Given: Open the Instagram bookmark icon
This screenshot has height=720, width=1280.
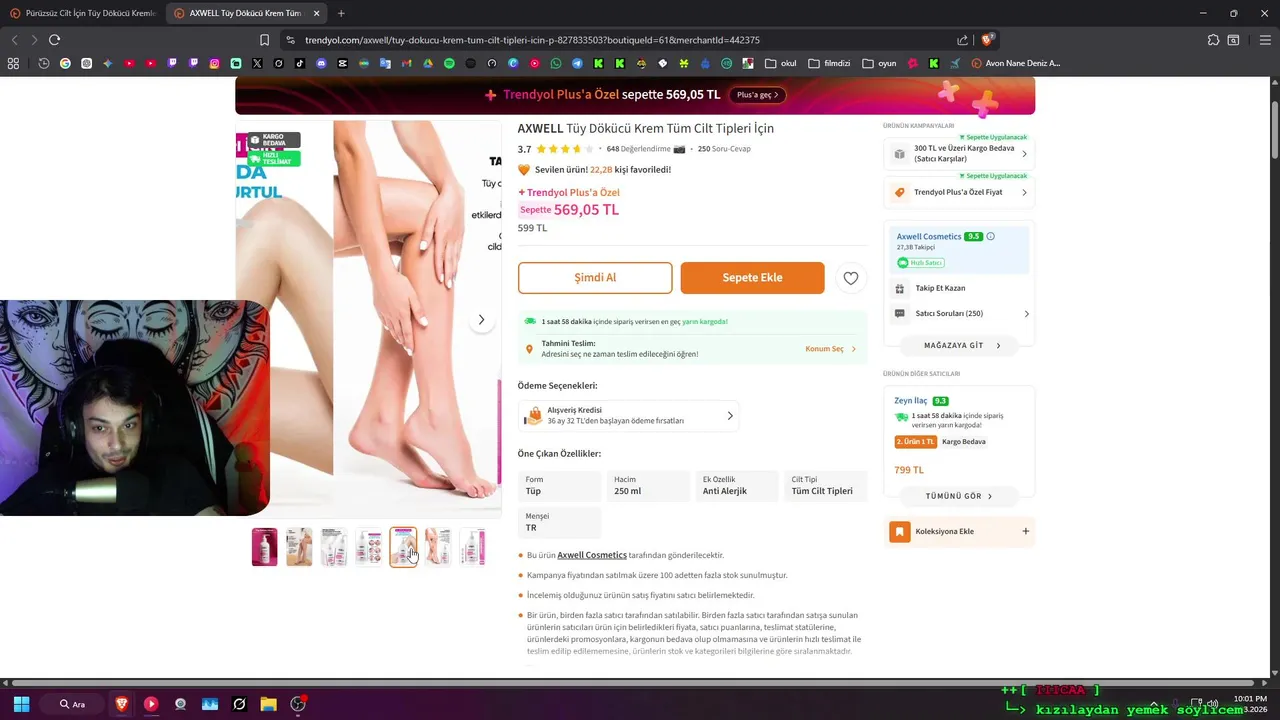Looking at the screenshot, I should pos(214,63).
